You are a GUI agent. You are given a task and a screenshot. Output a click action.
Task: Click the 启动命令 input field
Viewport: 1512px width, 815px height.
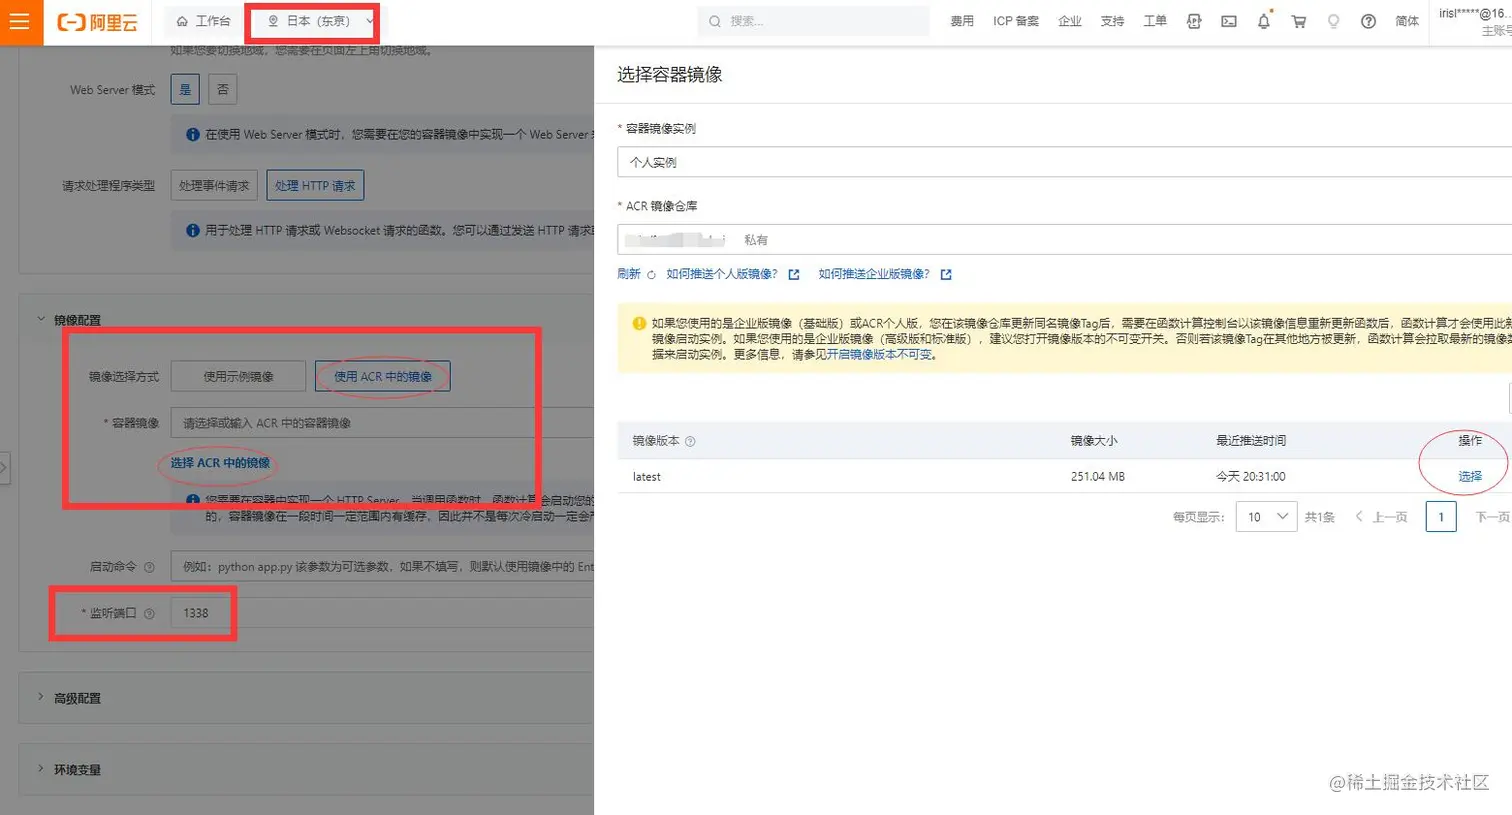[x=382, y=566]
